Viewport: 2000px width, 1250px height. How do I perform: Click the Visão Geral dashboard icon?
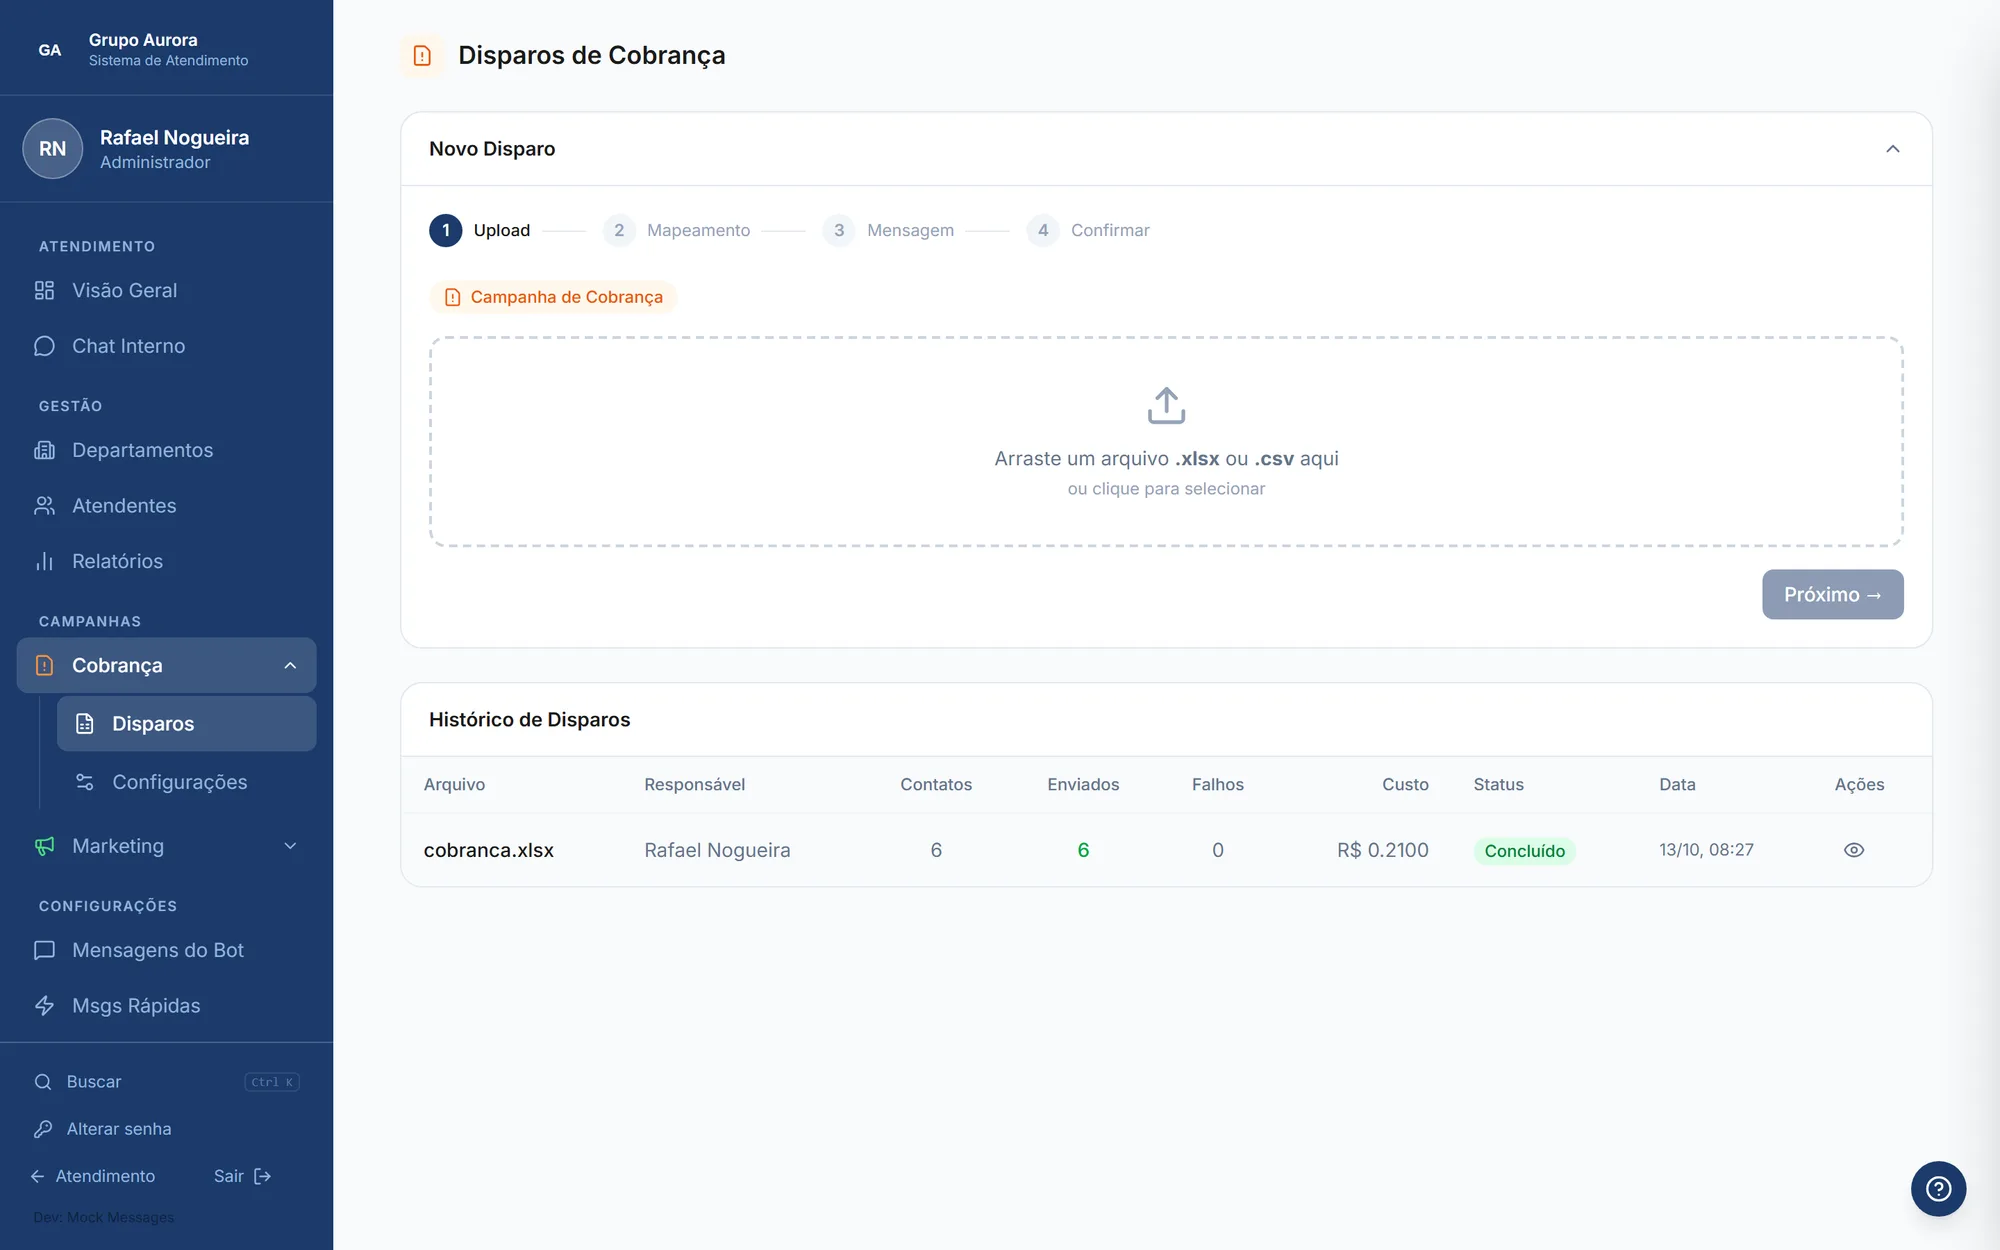(x=44, y=290)
